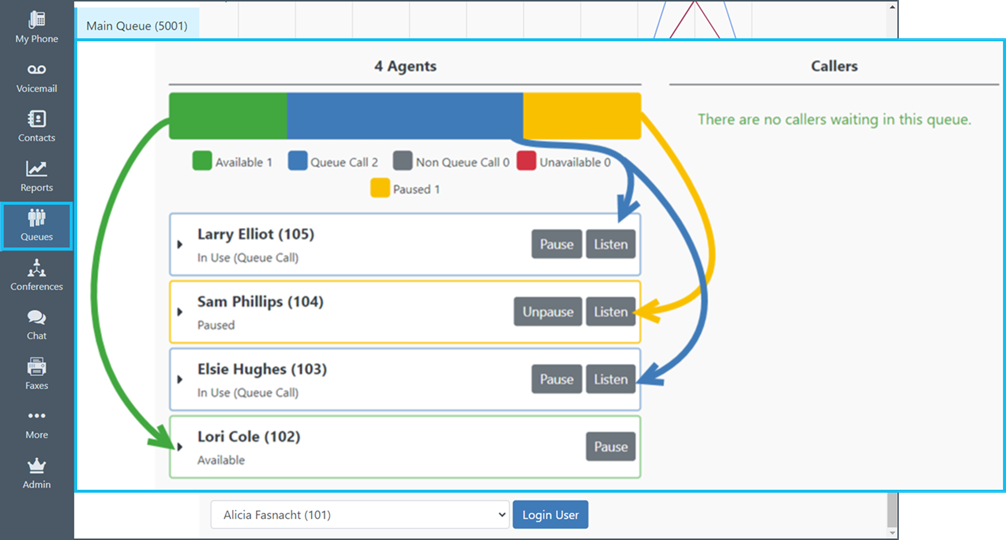Expand Elsie Hughes agent row
Screen dimensions: 1006x540
pyautogui.click(x=180, y=379)
